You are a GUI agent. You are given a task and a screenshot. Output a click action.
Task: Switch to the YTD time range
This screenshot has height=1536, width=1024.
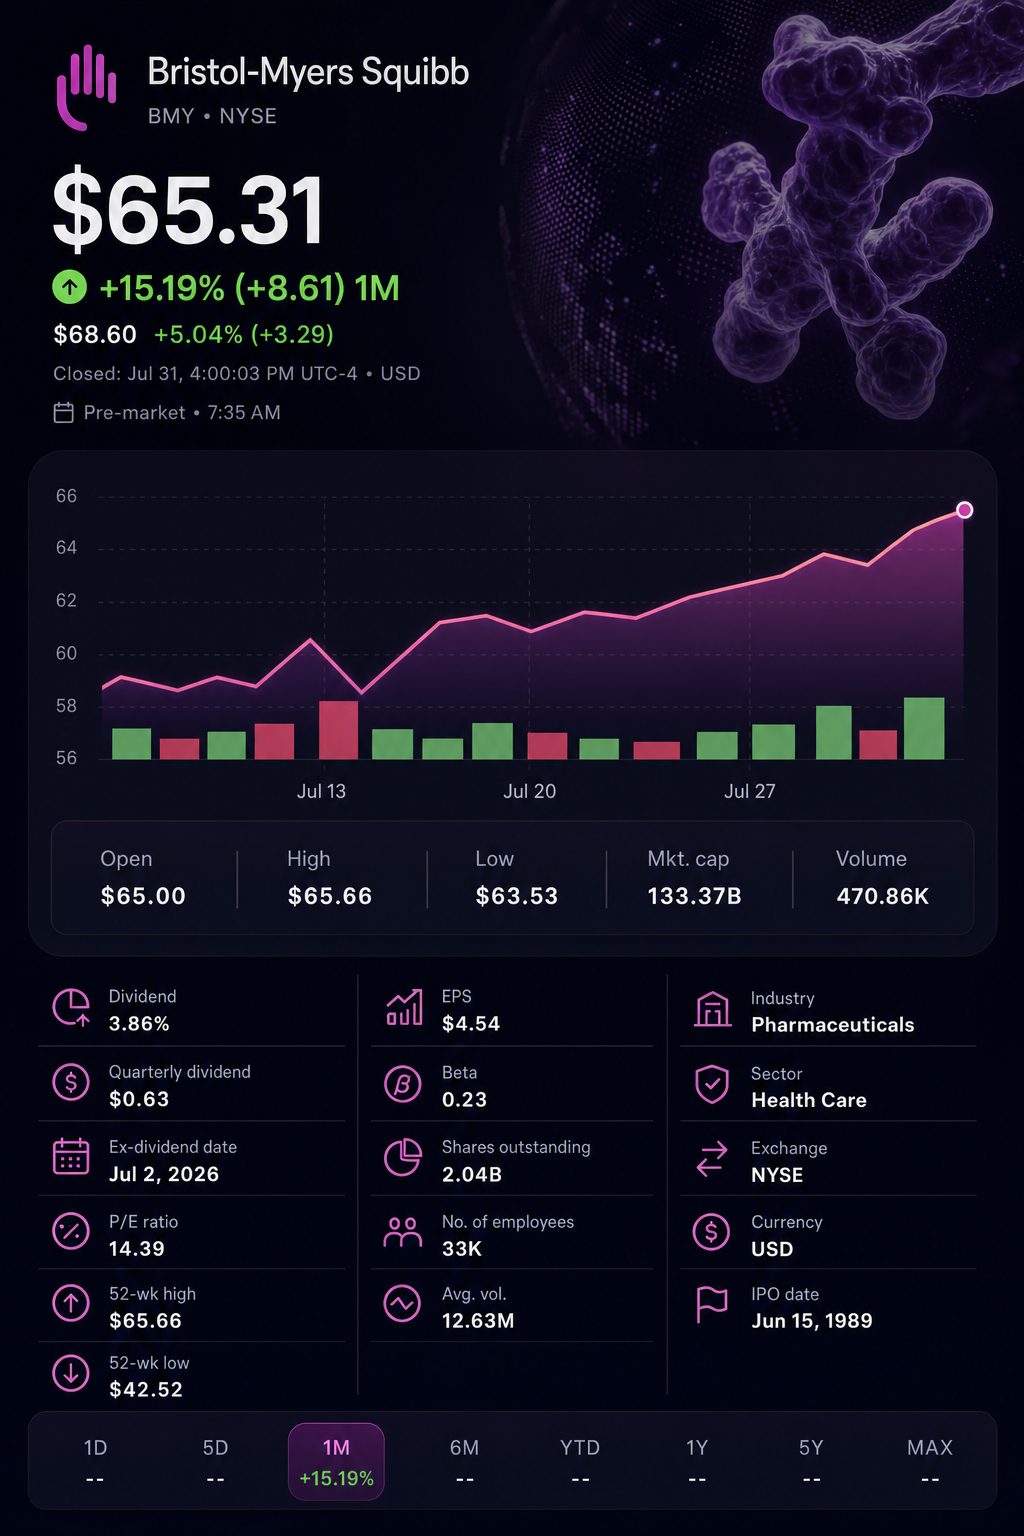(580, 1461)
